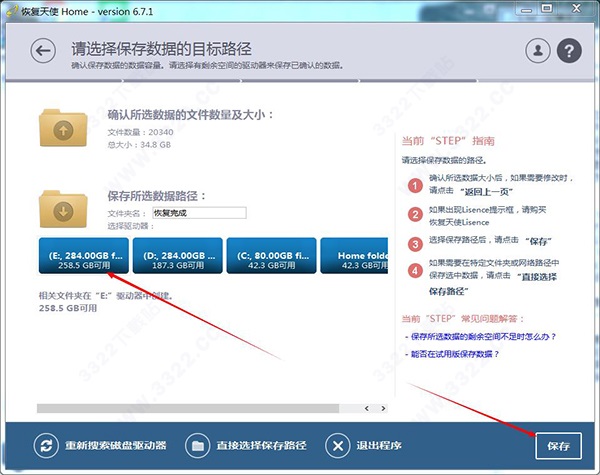Open help with the question mark icon
Viewport: 600px width, 475px height.
tap(569, 51)
